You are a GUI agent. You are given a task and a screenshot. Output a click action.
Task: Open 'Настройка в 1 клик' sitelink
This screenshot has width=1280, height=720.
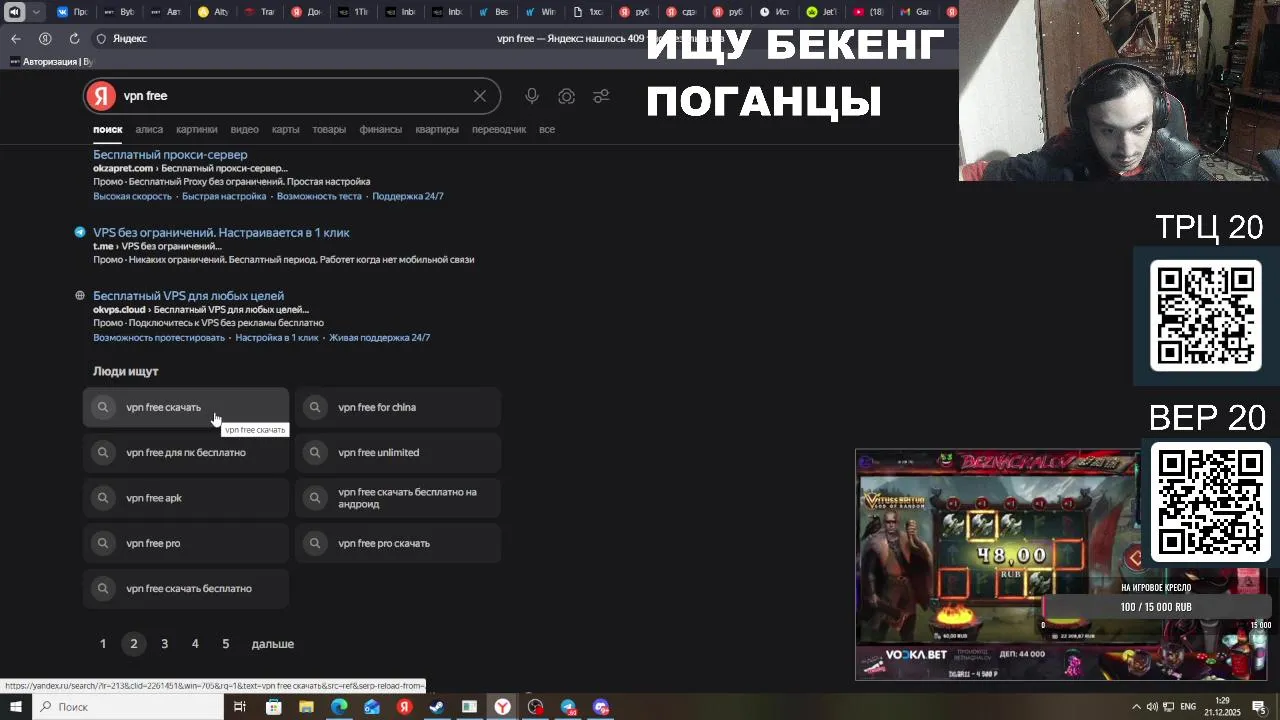click(277, 338)
